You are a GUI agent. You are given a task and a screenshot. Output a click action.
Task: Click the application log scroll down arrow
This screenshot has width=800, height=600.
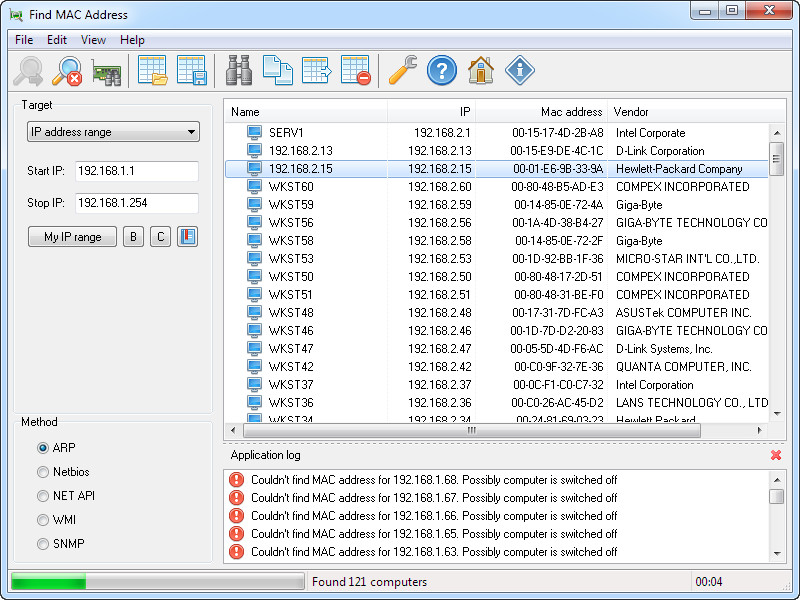click(x=777, y=553)
